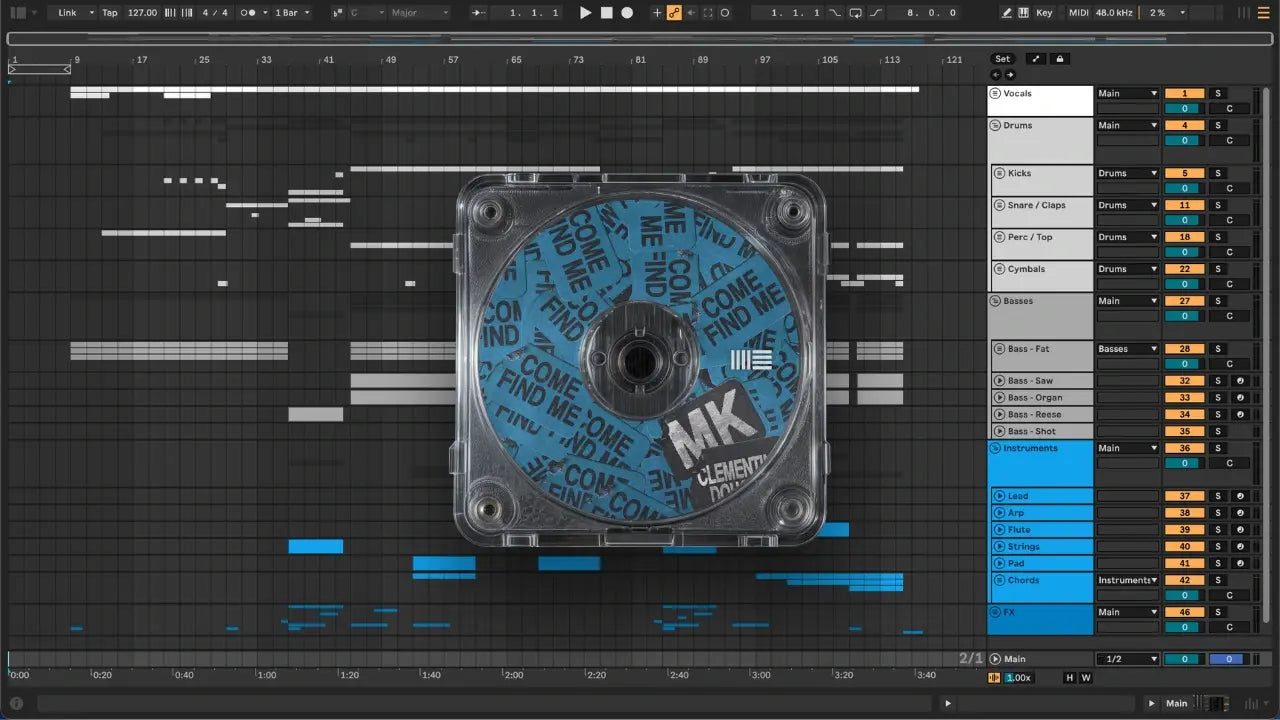Click the Nudge tempo down bars icon
The image size is (1280, 720).
169,13
